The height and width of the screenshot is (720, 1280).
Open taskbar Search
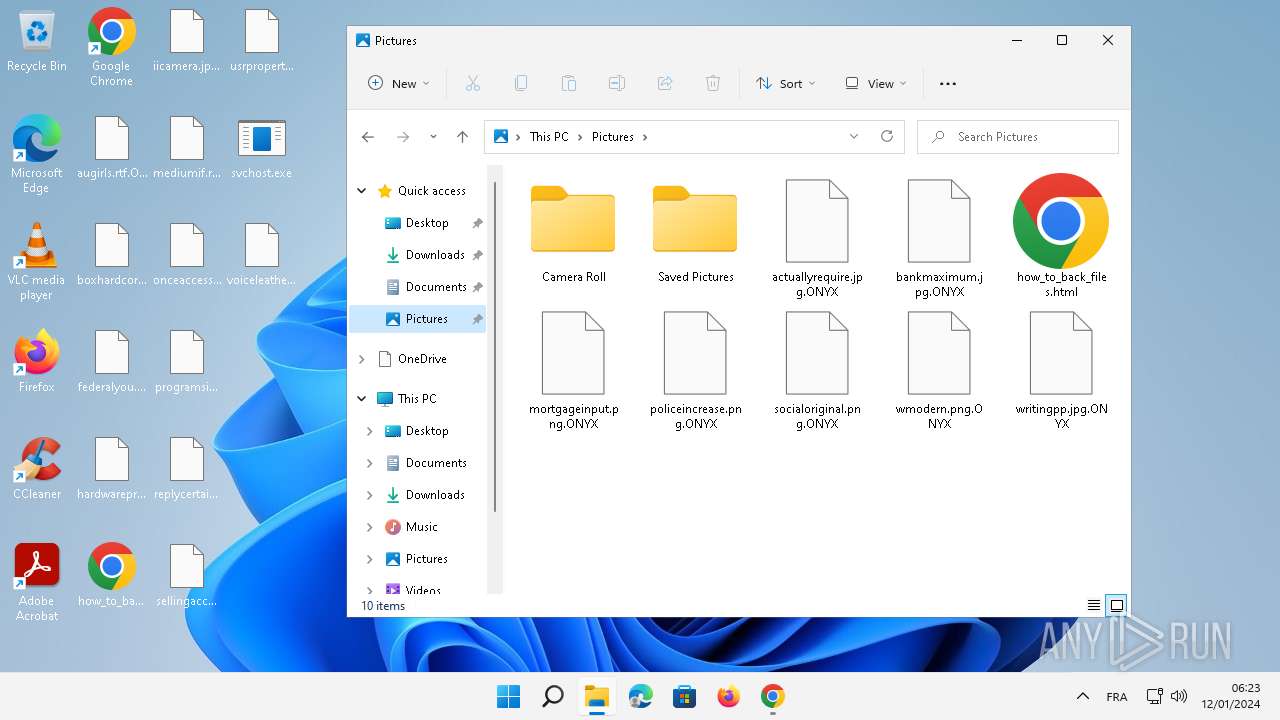(x=552, y=696)
